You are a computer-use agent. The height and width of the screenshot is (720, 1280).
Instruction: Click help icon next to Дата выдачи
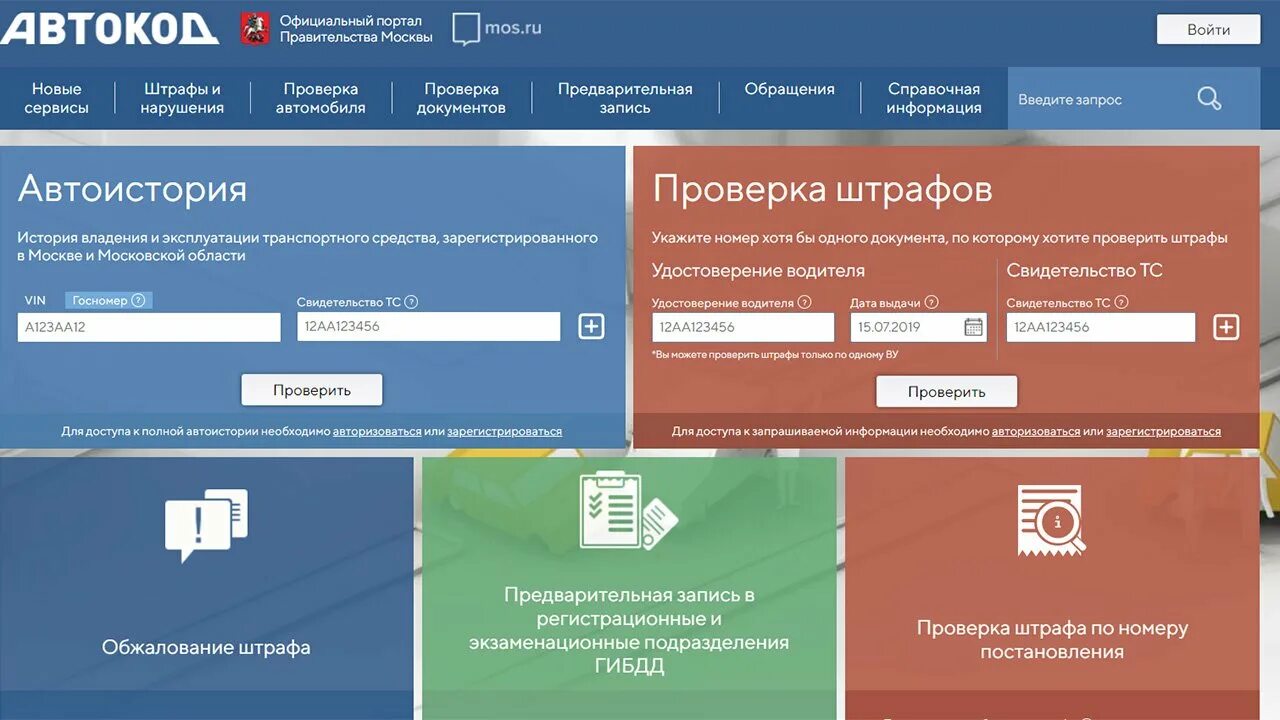tap(932, 302)
